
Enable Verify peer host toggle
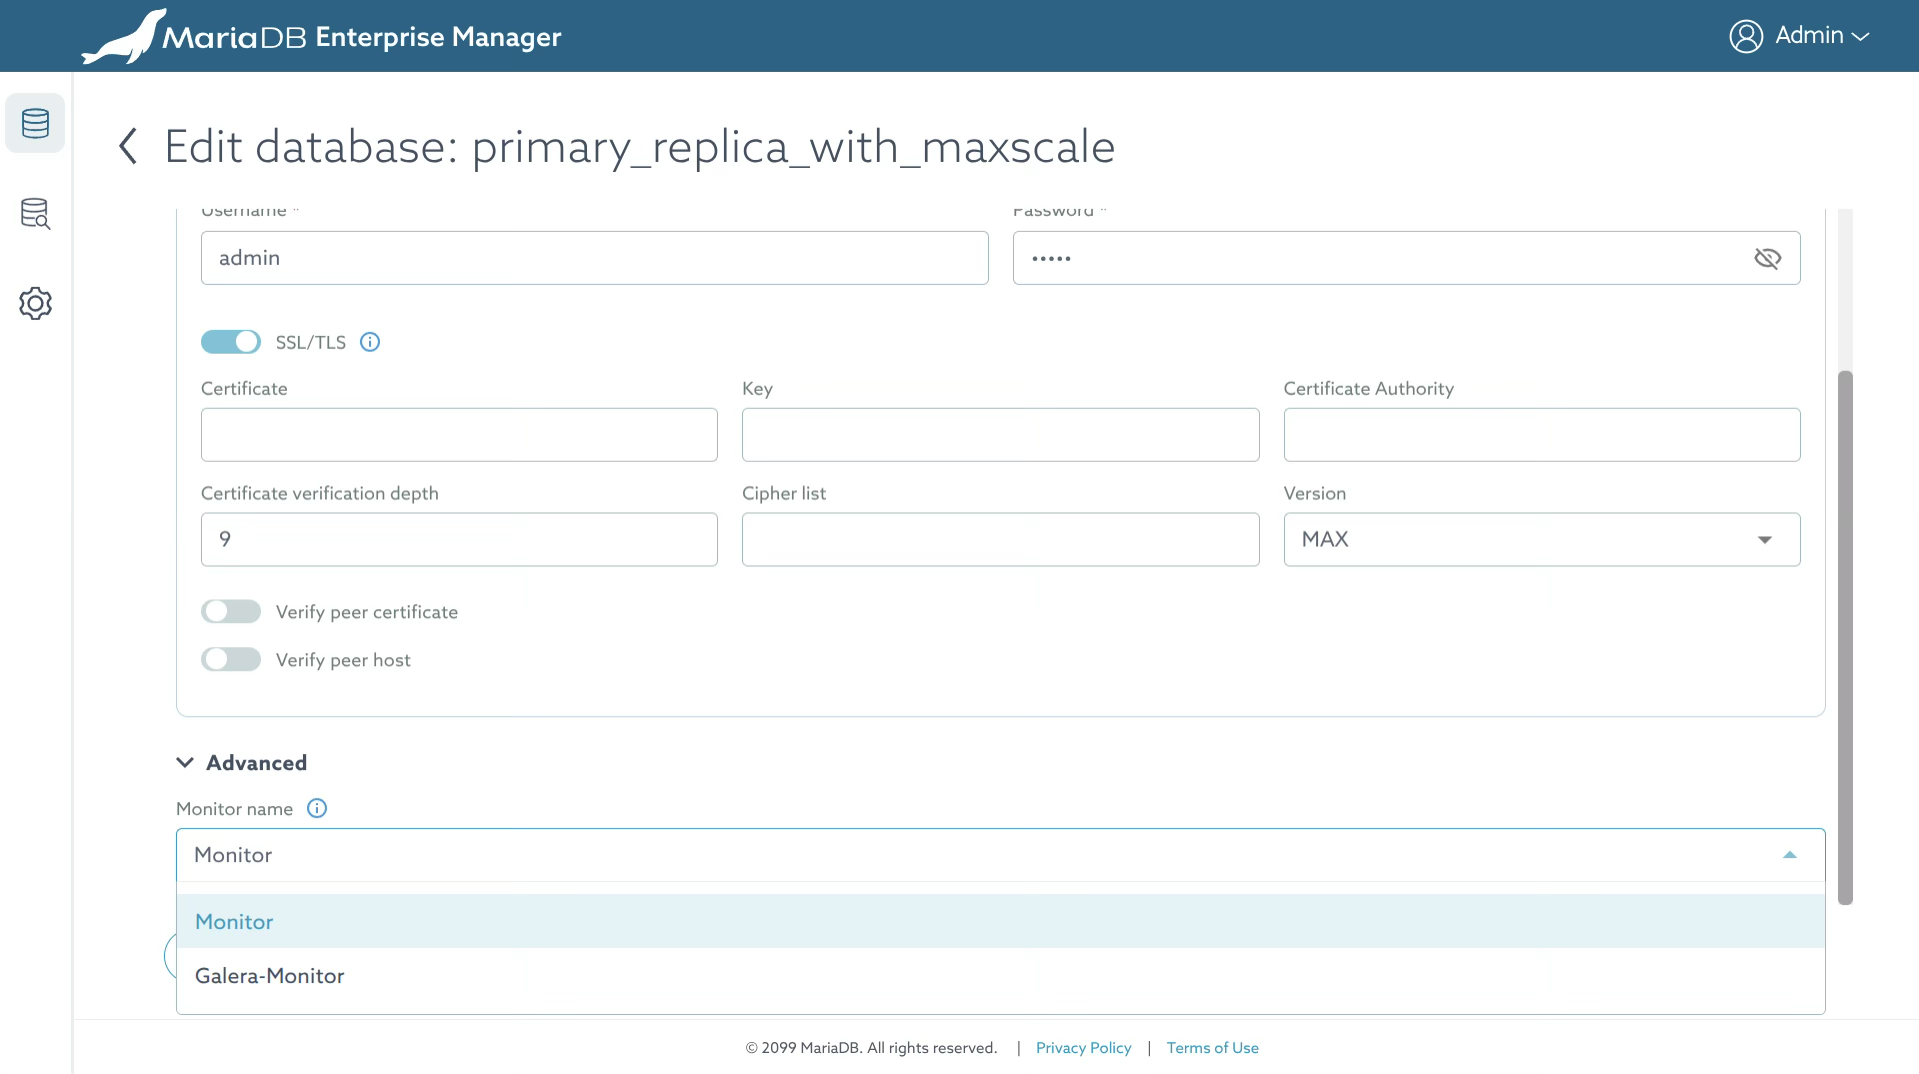(231, 660)
